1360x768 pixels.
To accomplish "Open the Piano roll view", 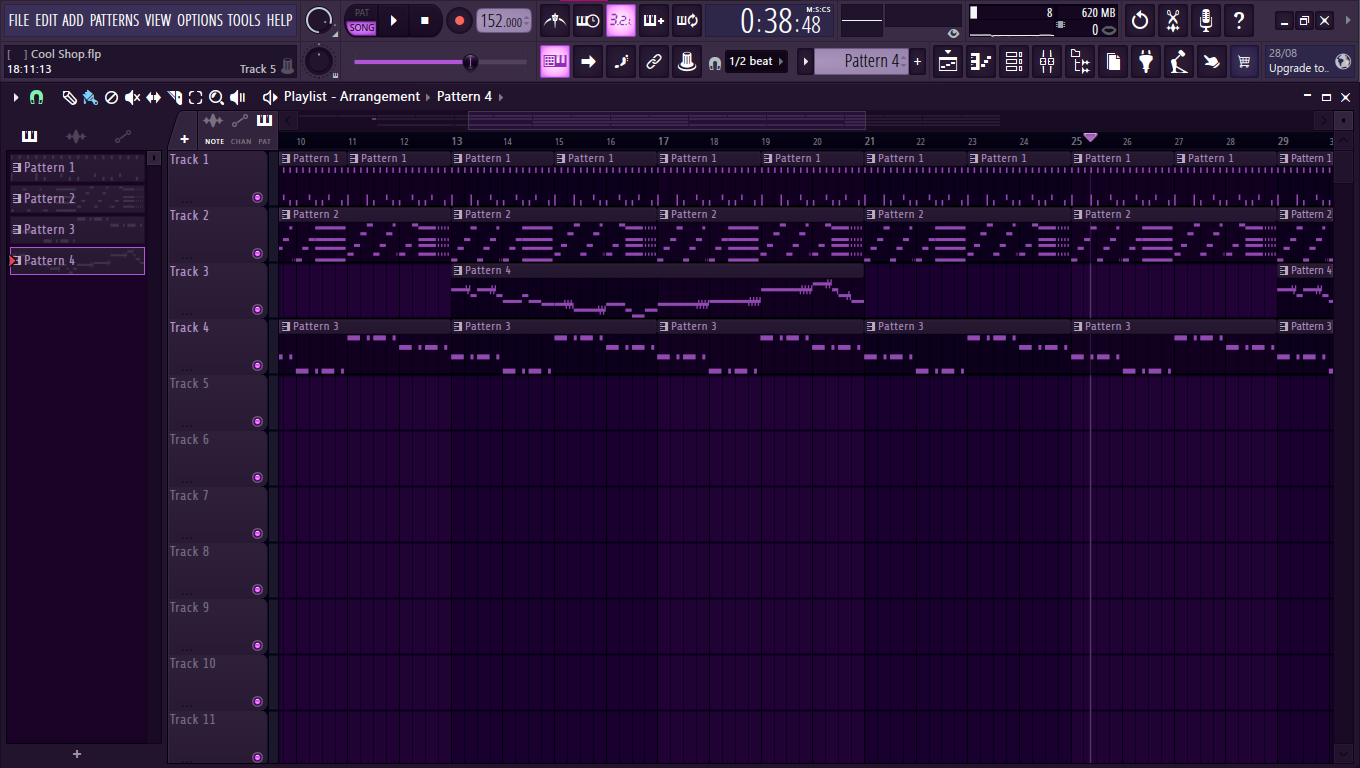I will [981, 62].
